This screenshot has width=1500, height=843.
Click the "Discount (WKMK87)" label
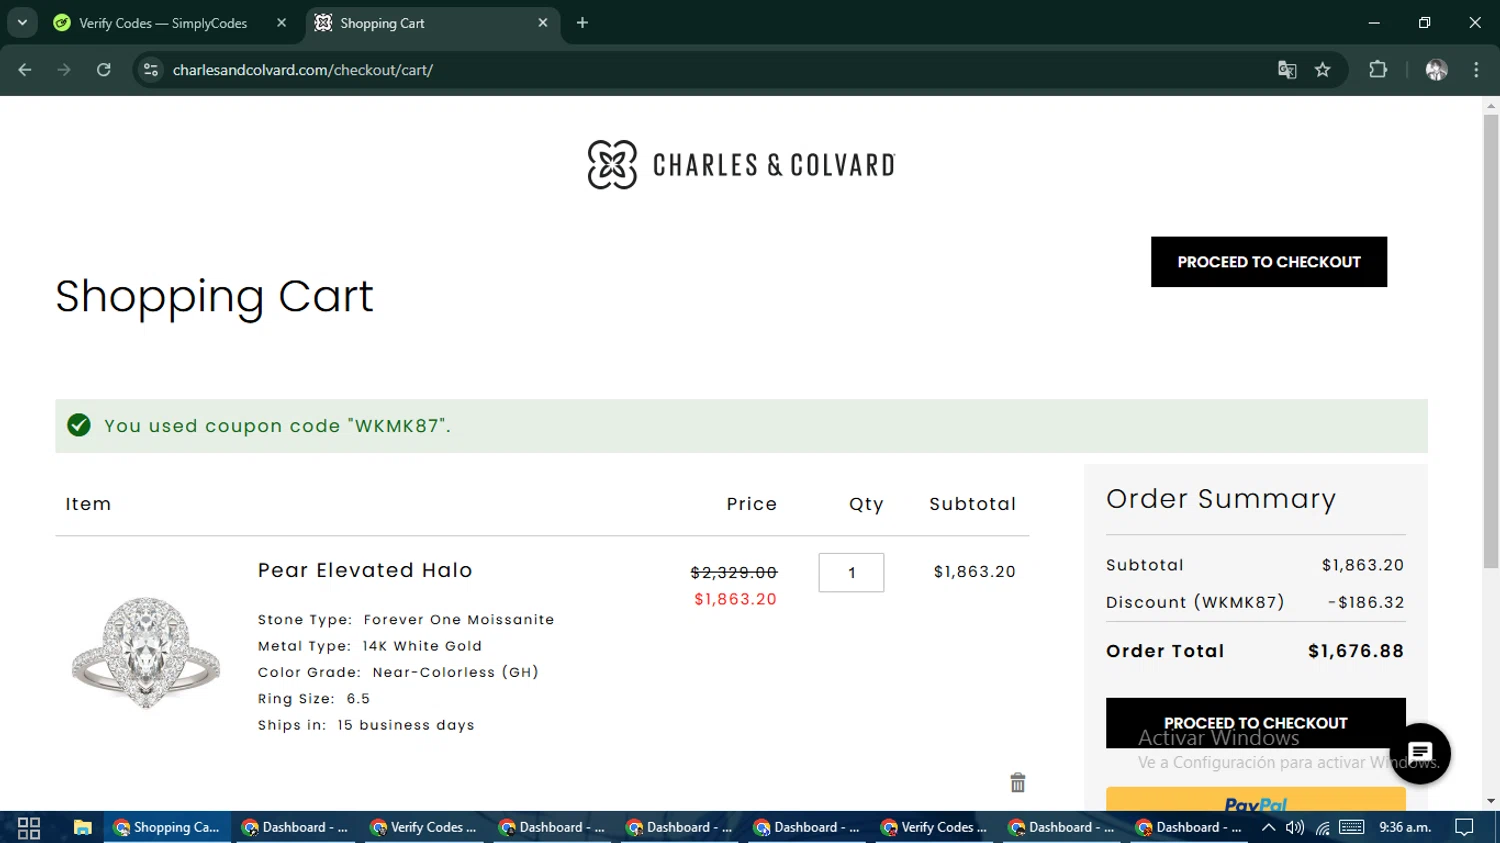pos(1195,602)
